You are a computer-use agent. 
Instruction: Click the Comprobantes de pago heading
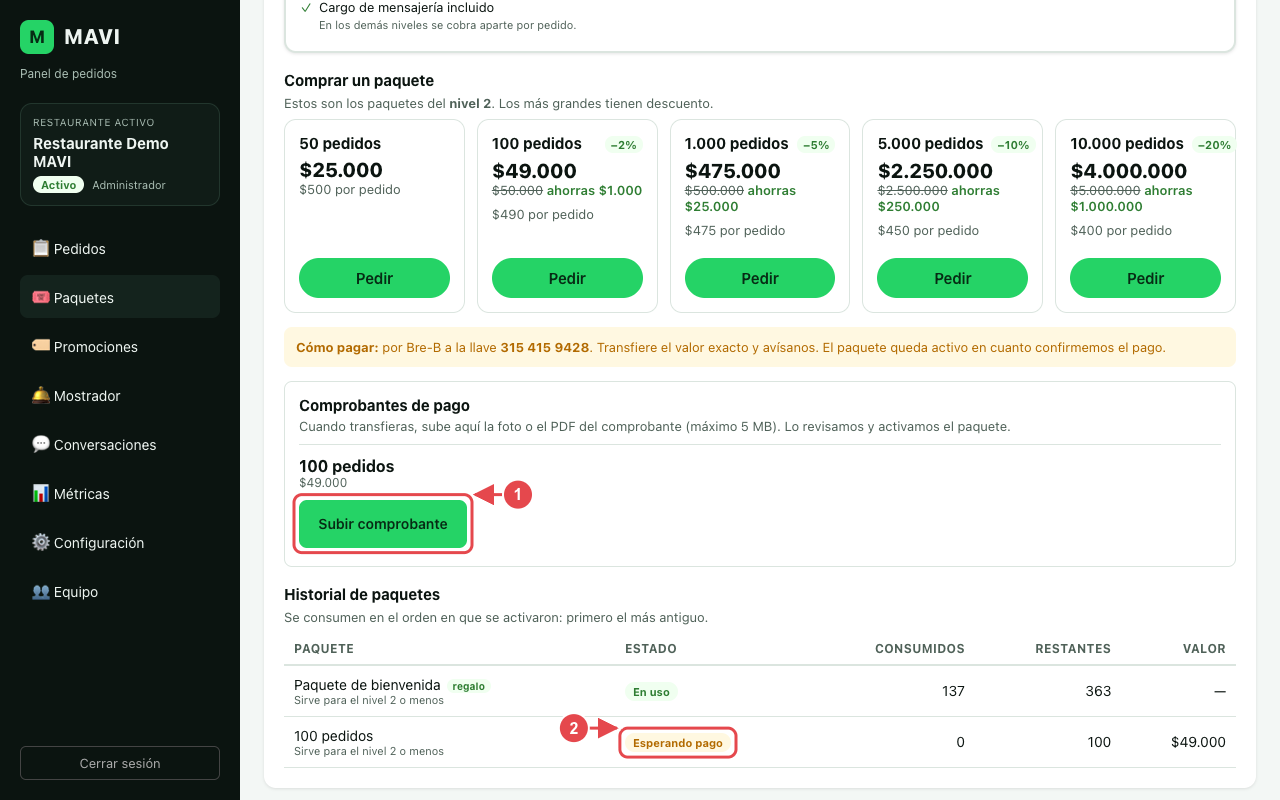click(x=384, y=406)
